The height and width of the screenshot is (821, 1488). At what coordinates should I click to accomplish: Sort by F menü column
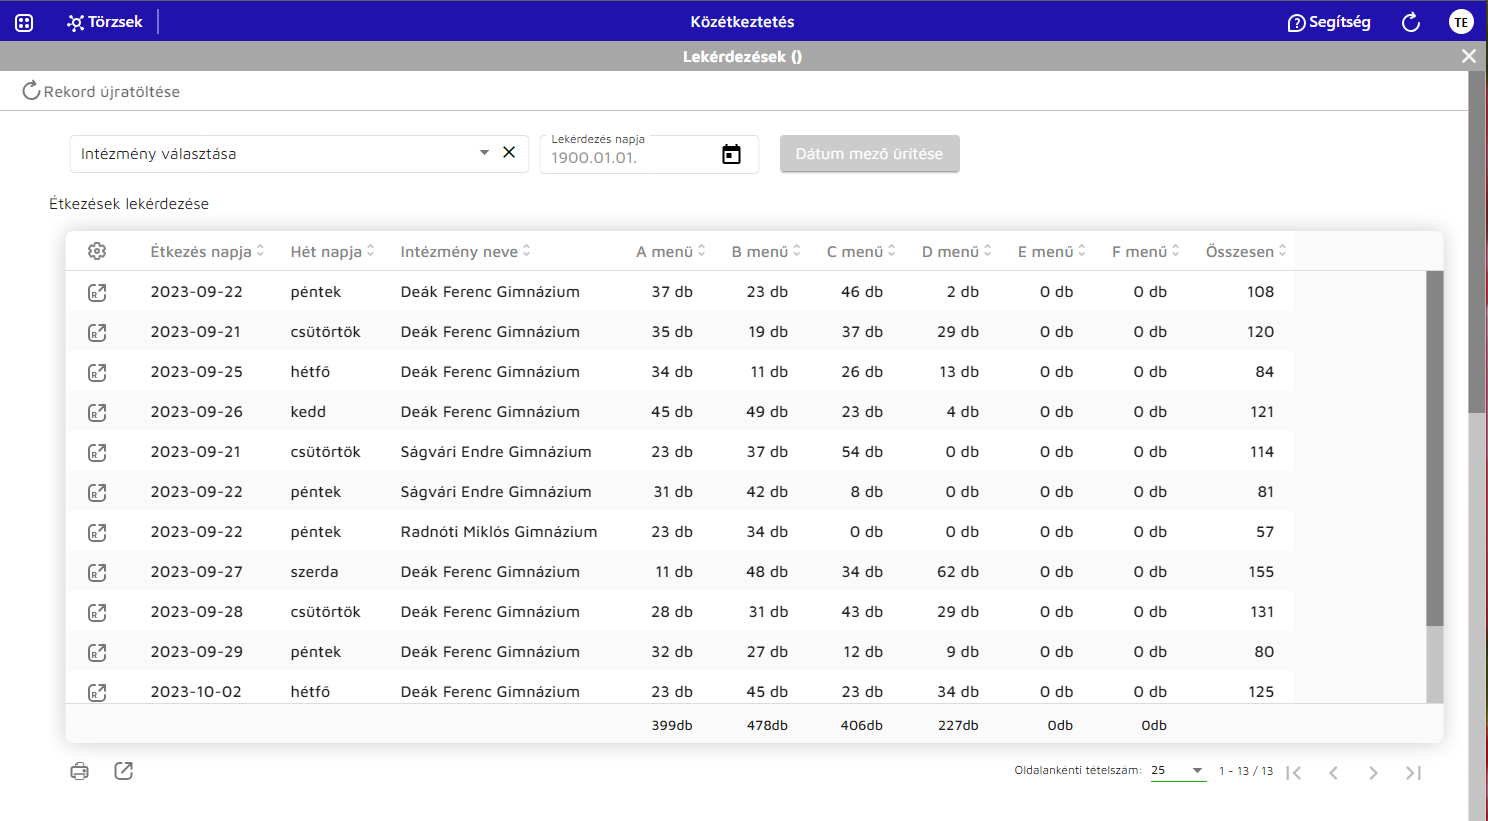click(x=1145, y=251)
